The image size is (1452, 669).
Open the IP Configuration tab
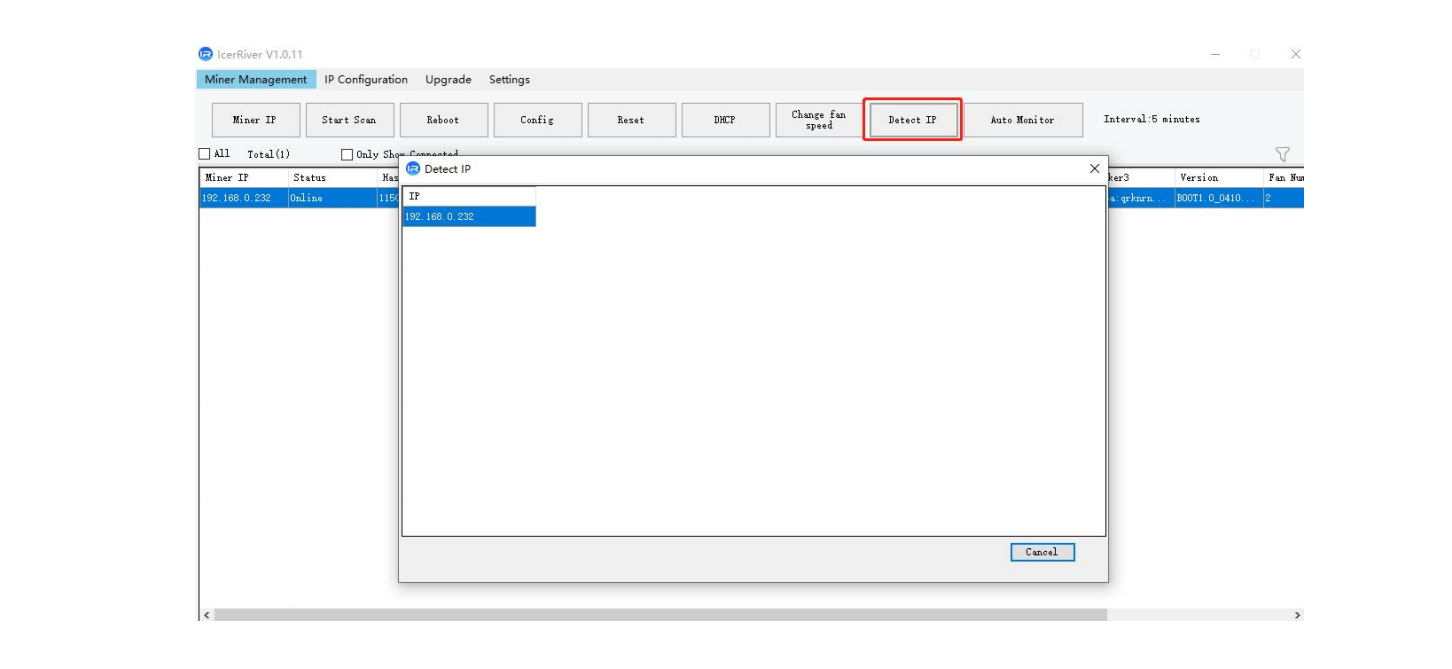pyautogui.click(x=366, y=80)
